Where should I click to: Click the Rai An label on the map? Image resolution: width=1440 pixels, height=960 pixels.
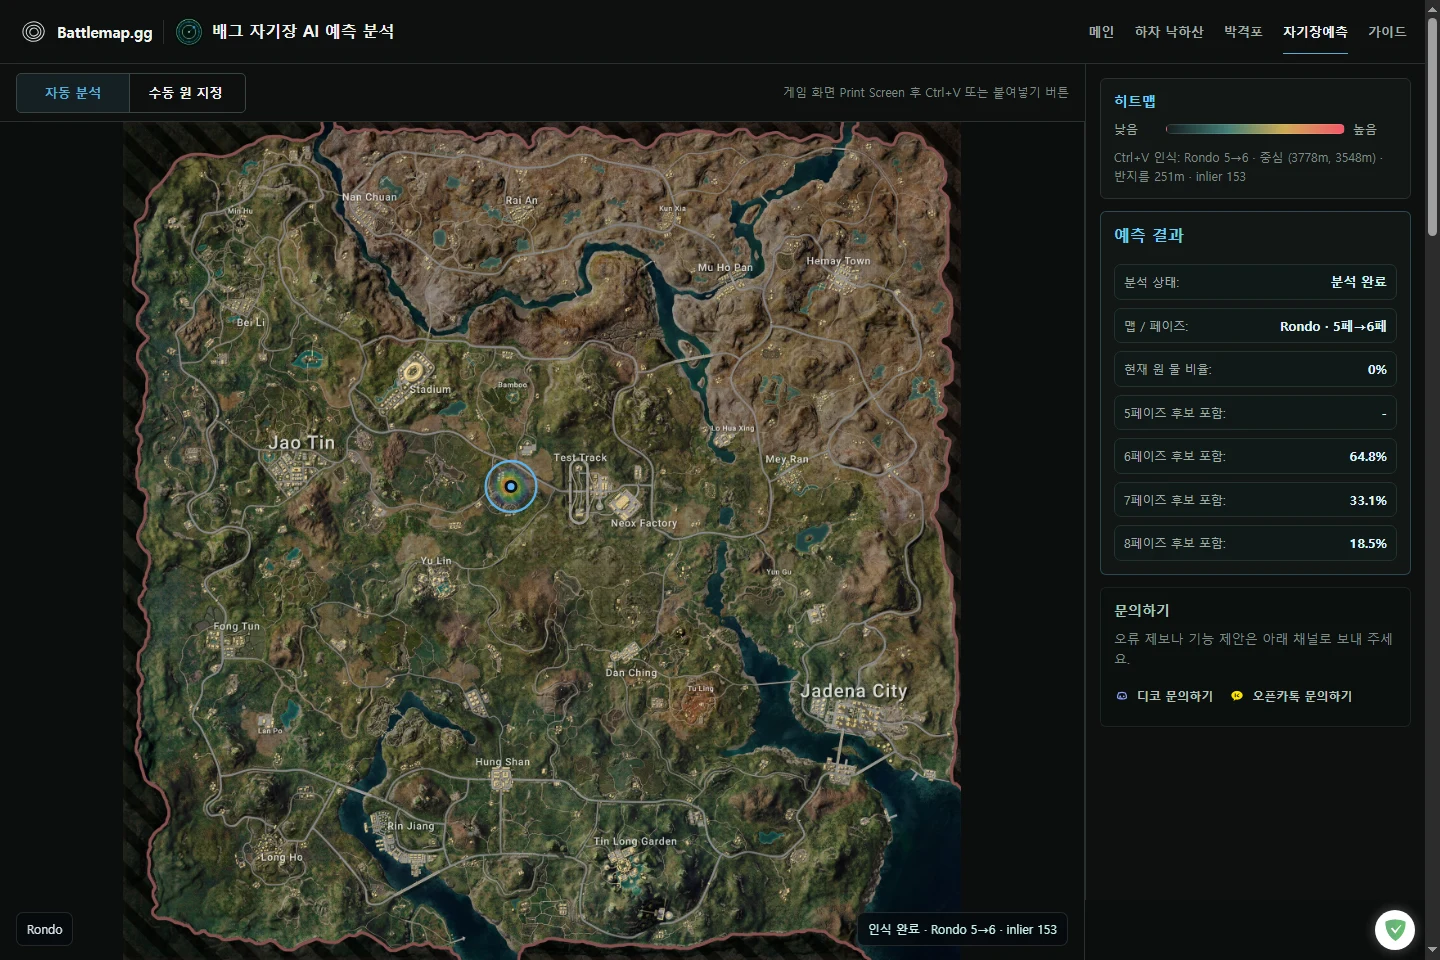click(521, 200)
